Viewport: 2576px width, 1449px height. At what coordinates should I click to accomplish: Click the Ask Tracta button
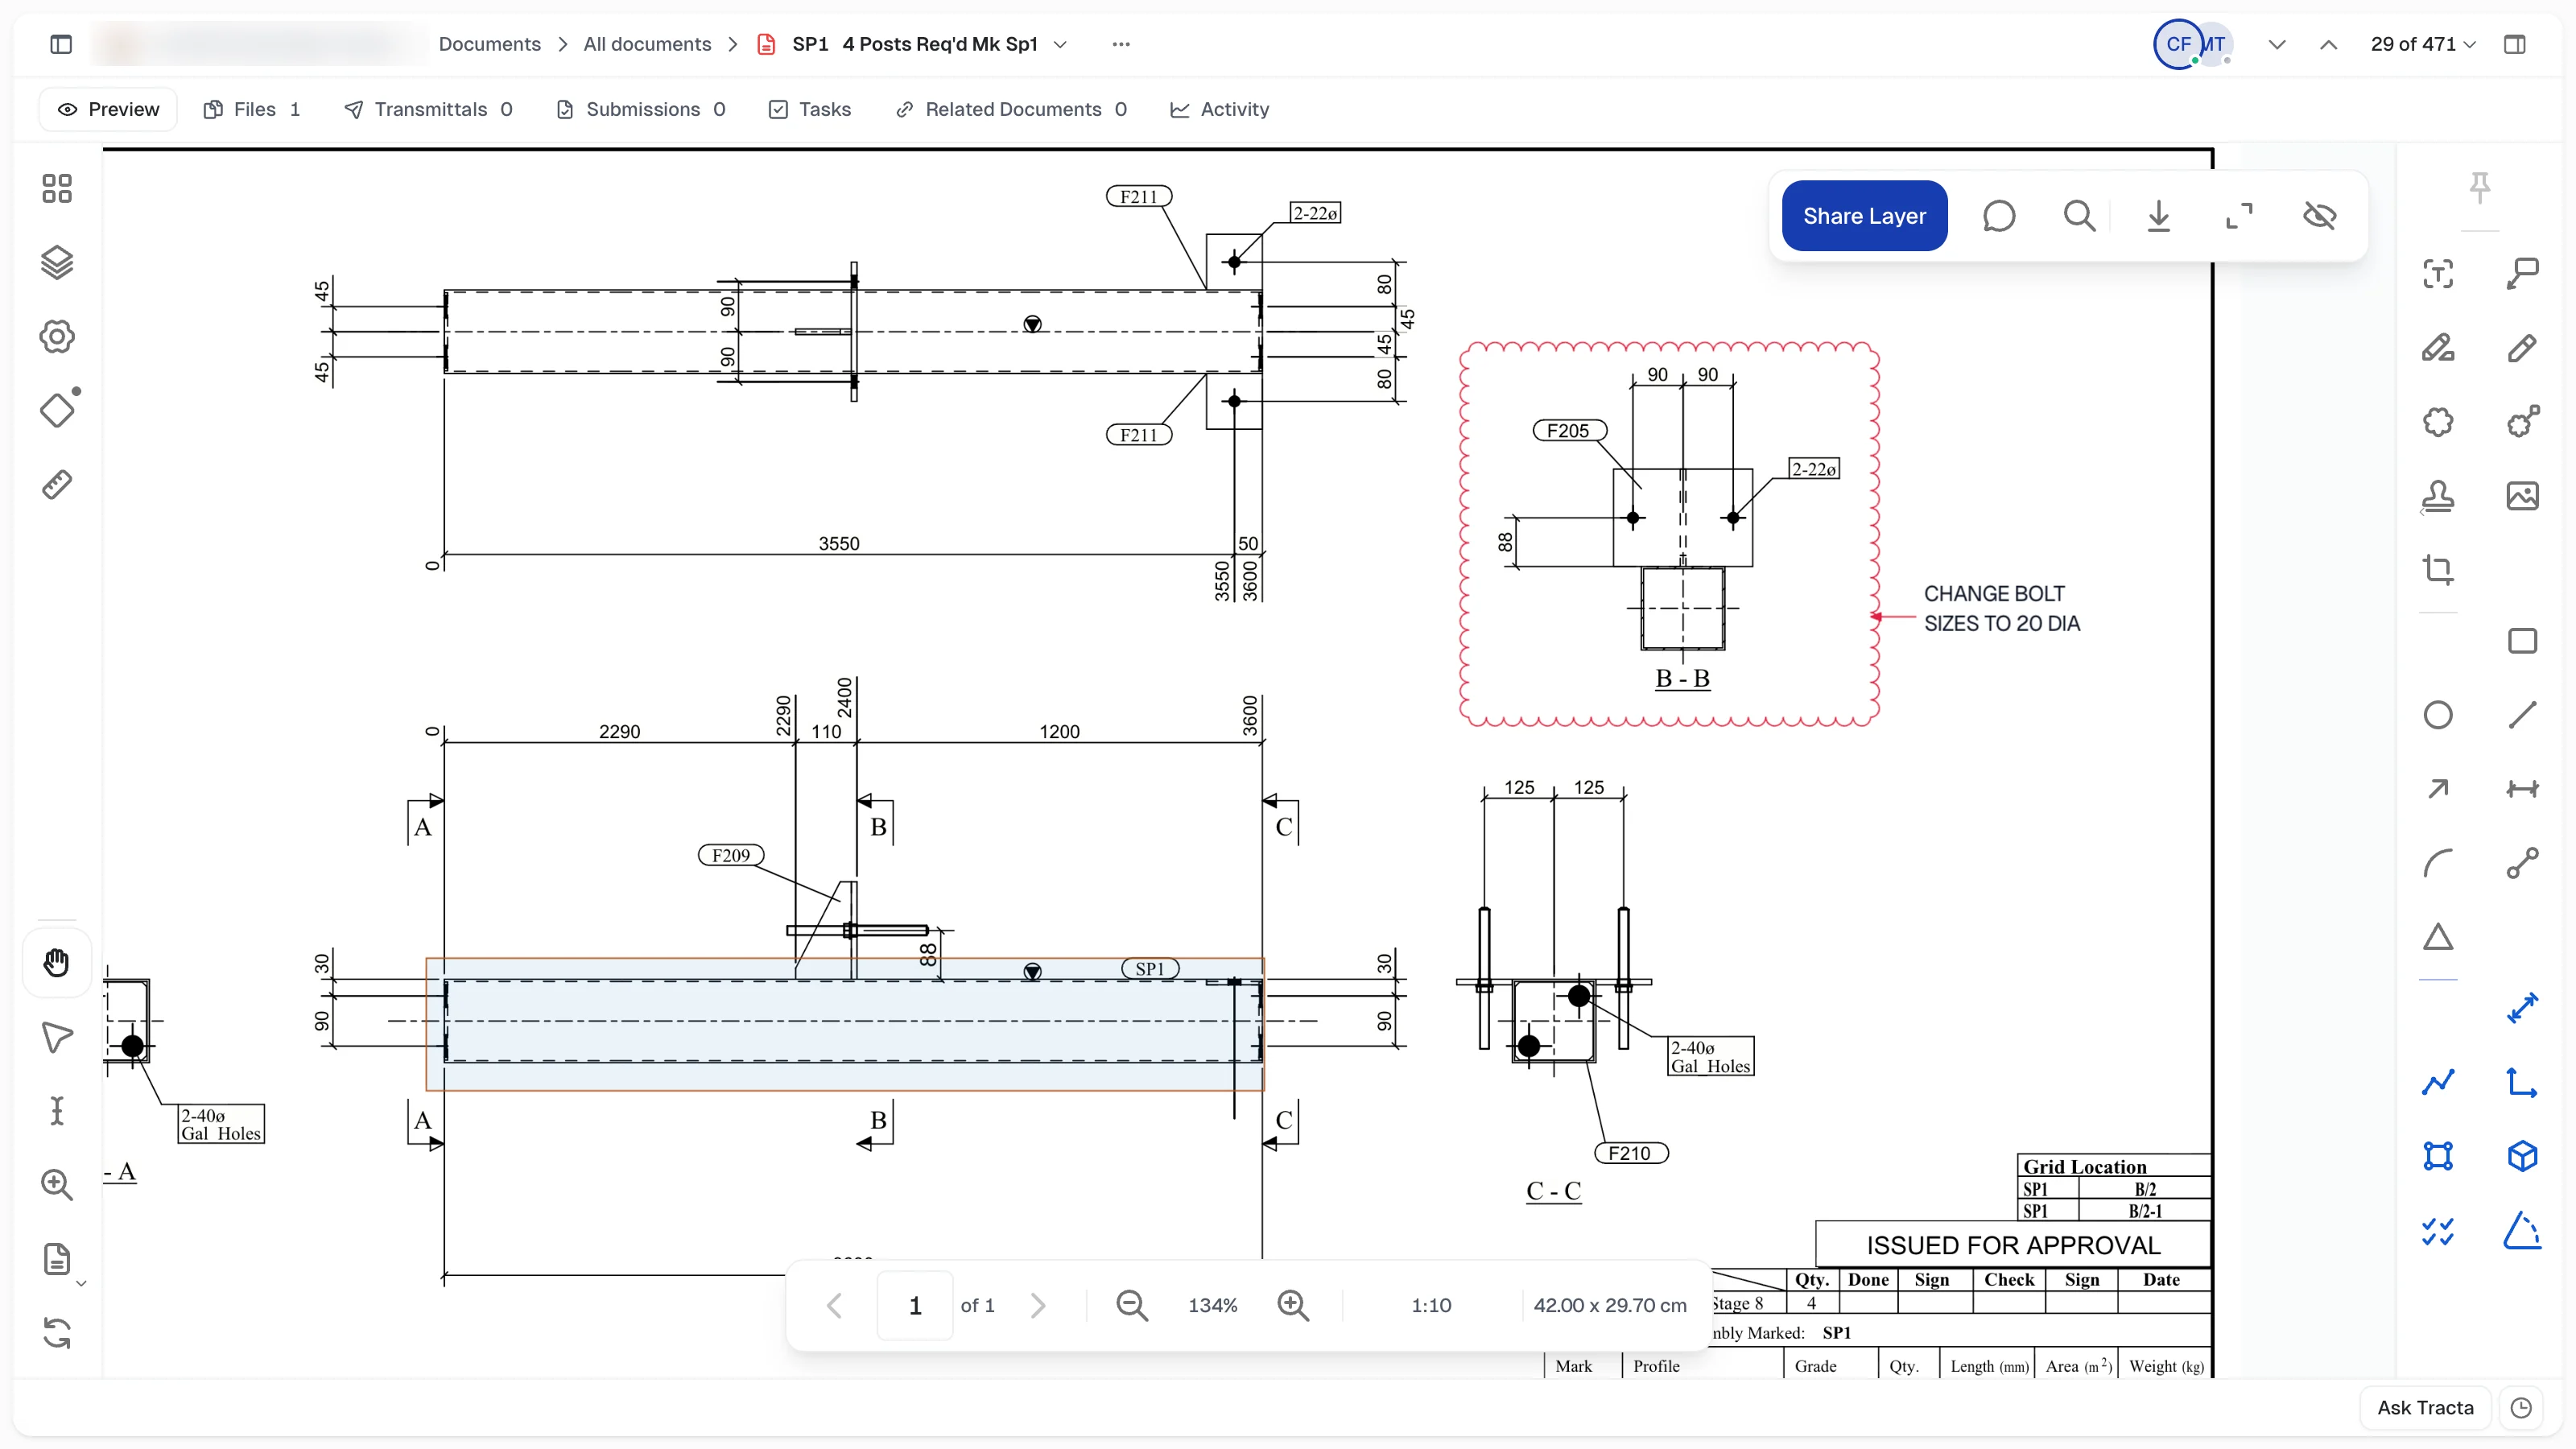(2425, 1407)
